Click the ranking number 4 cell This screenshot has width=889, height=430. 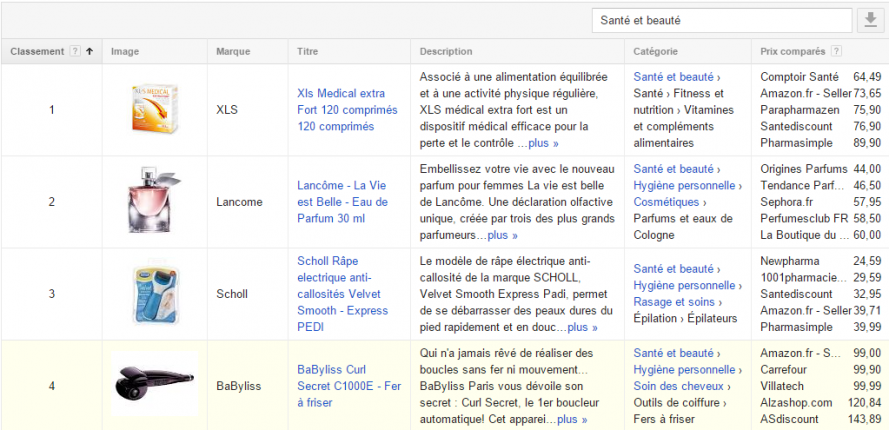52,386
